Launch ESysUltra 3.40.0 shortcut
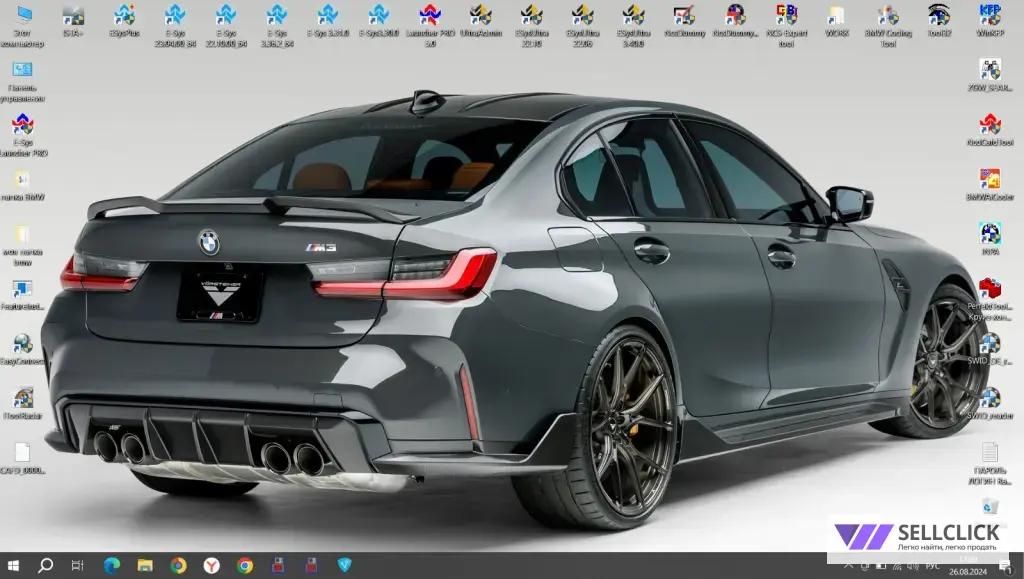1024x579 pixels. point(633,25)
